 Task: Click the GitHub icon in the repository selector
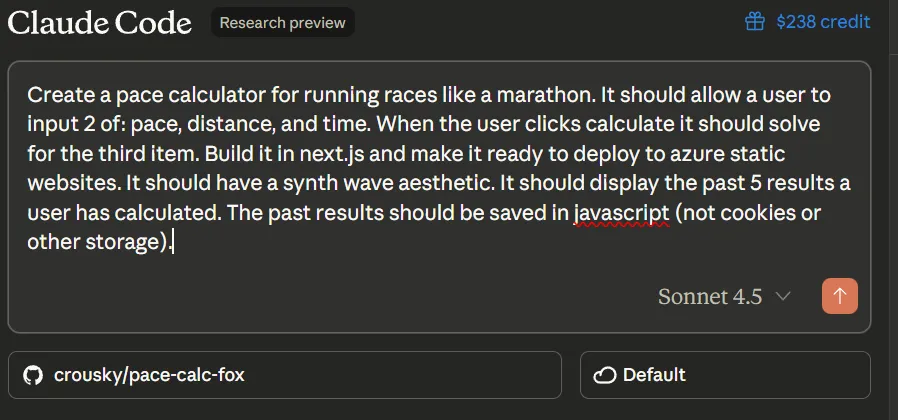coord(33,376)
